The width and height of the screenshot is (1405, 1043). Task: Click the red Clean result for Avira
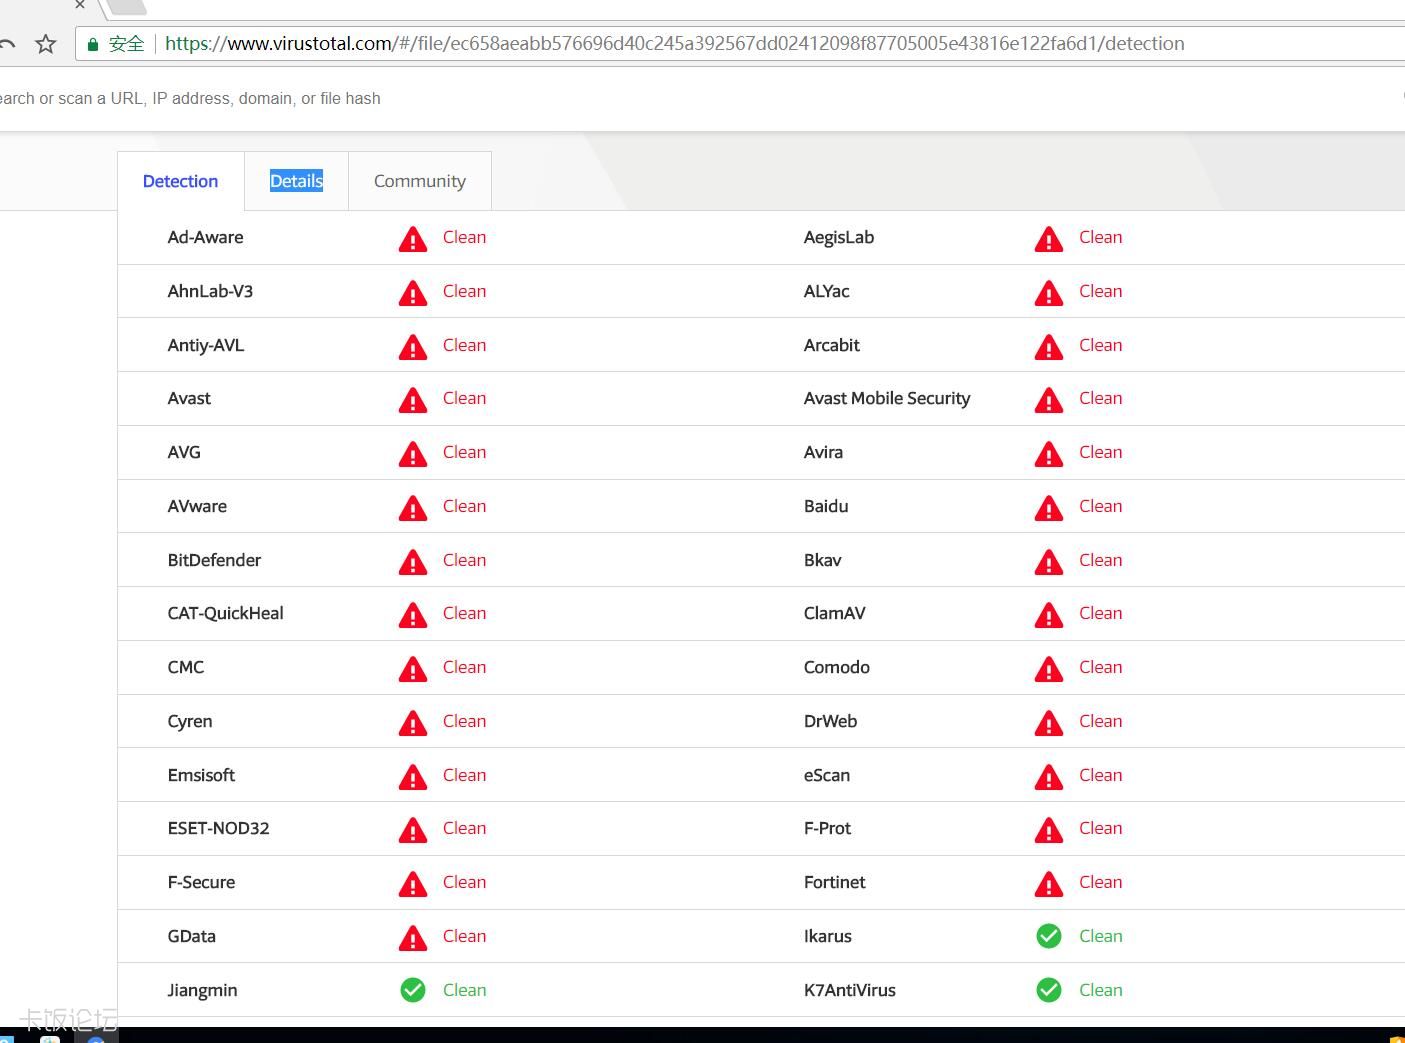1101,452
